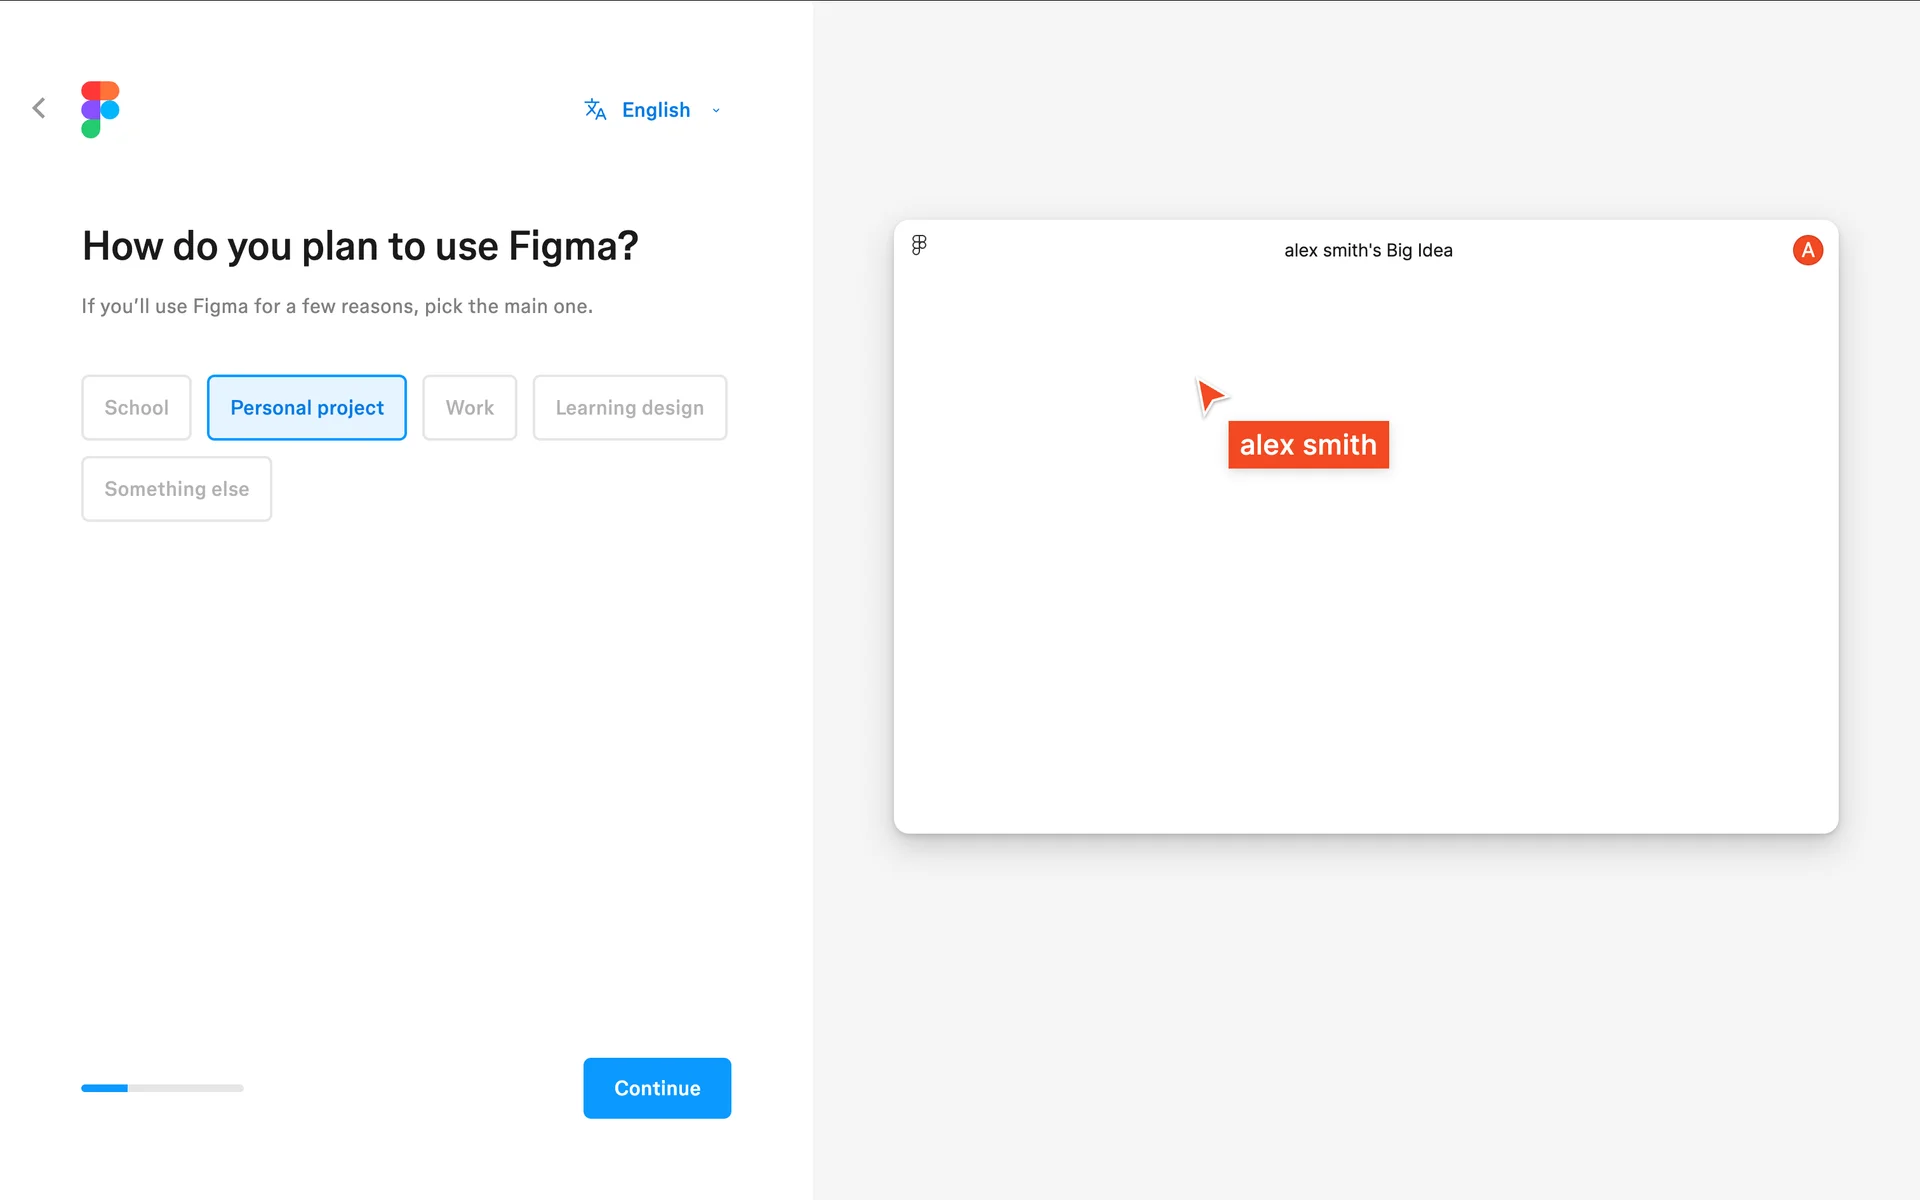Click the 'alex smith's Big Idea' title
This screenshot has width=1920, height=1200.
click(1368, 250)
